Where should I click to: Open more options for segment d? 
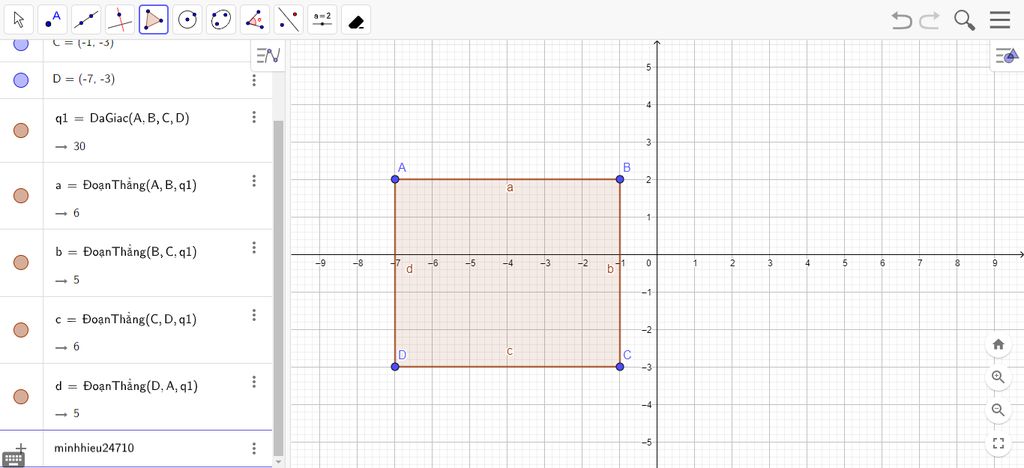[x=254, y=382]
